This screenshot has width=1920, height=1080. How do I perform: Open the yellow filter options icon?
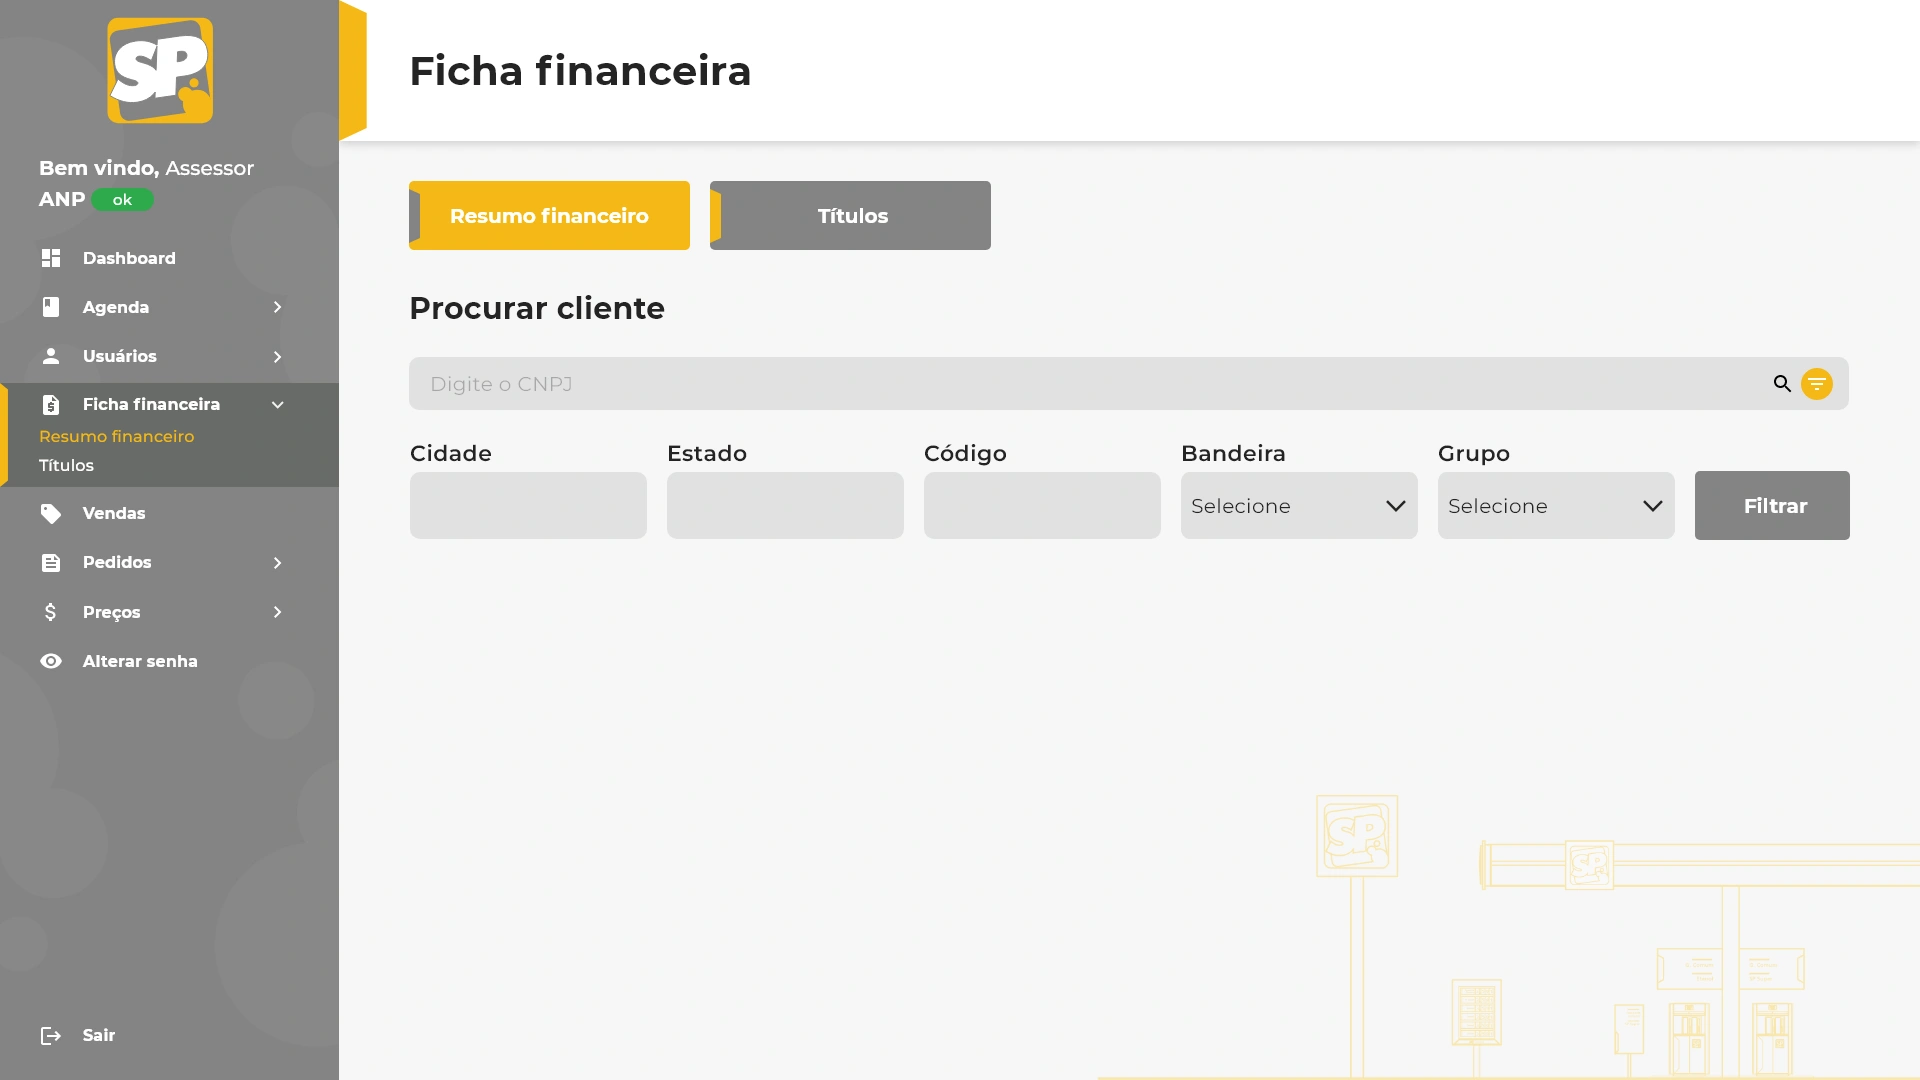(x=1817, y=384)
